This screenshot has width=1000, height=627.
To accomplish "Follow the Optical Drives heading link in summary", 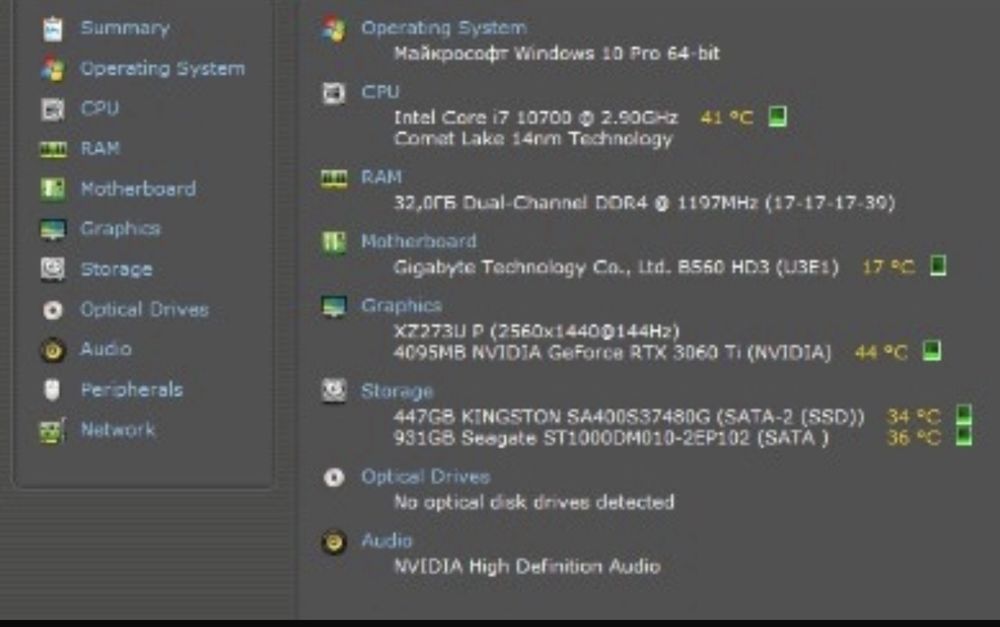I will [426, 477].
